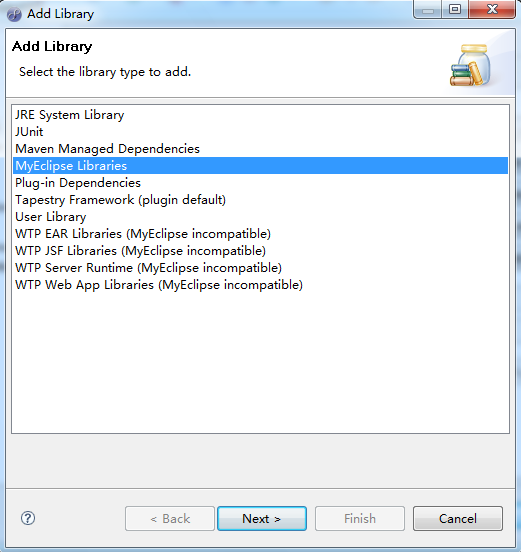Viewport: 521px width, 552px height.
Task: Click the Next button
Action: tap(262, 519)
